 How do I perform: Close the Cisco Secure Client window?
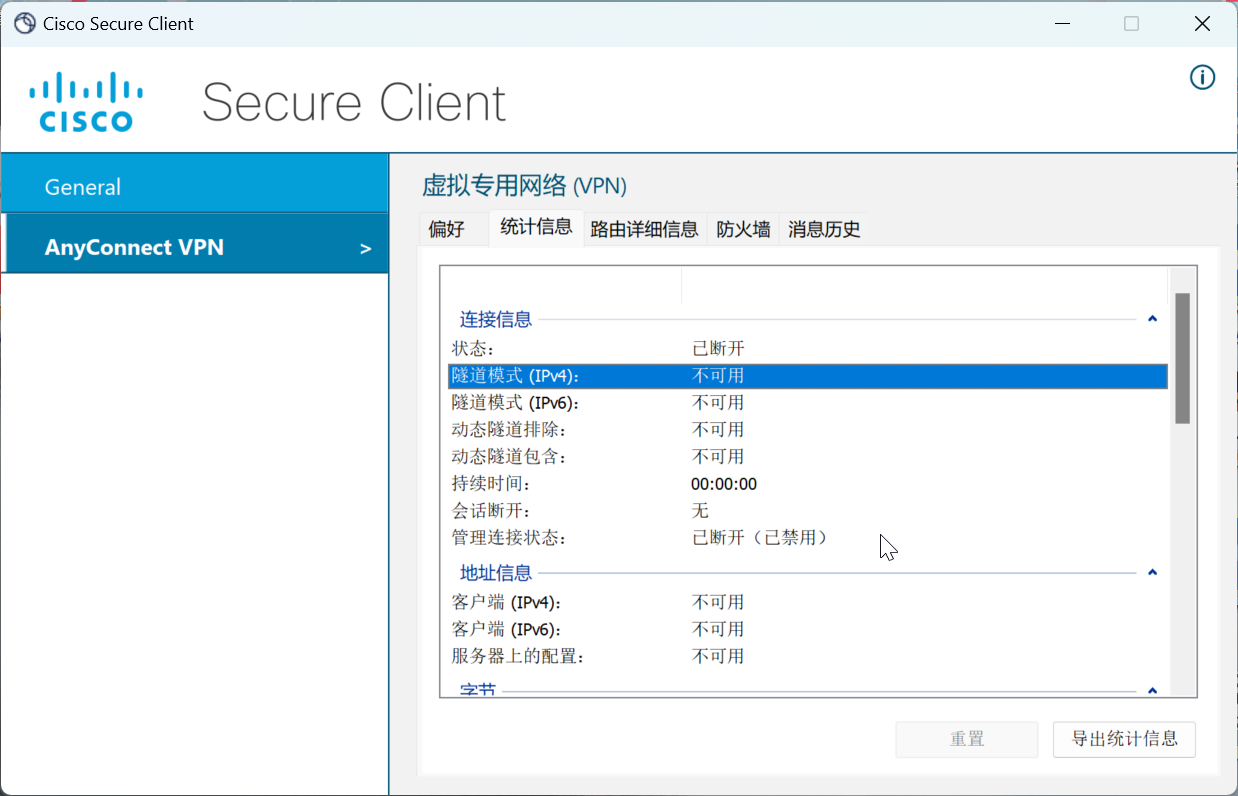[x=1203, y=23]
